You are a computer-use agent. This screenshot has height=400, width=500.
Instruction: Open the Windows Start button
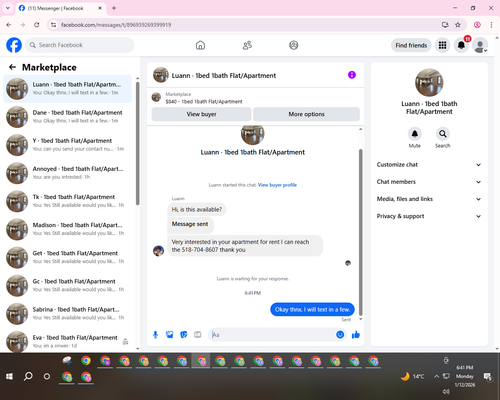(x=9, y=376)
